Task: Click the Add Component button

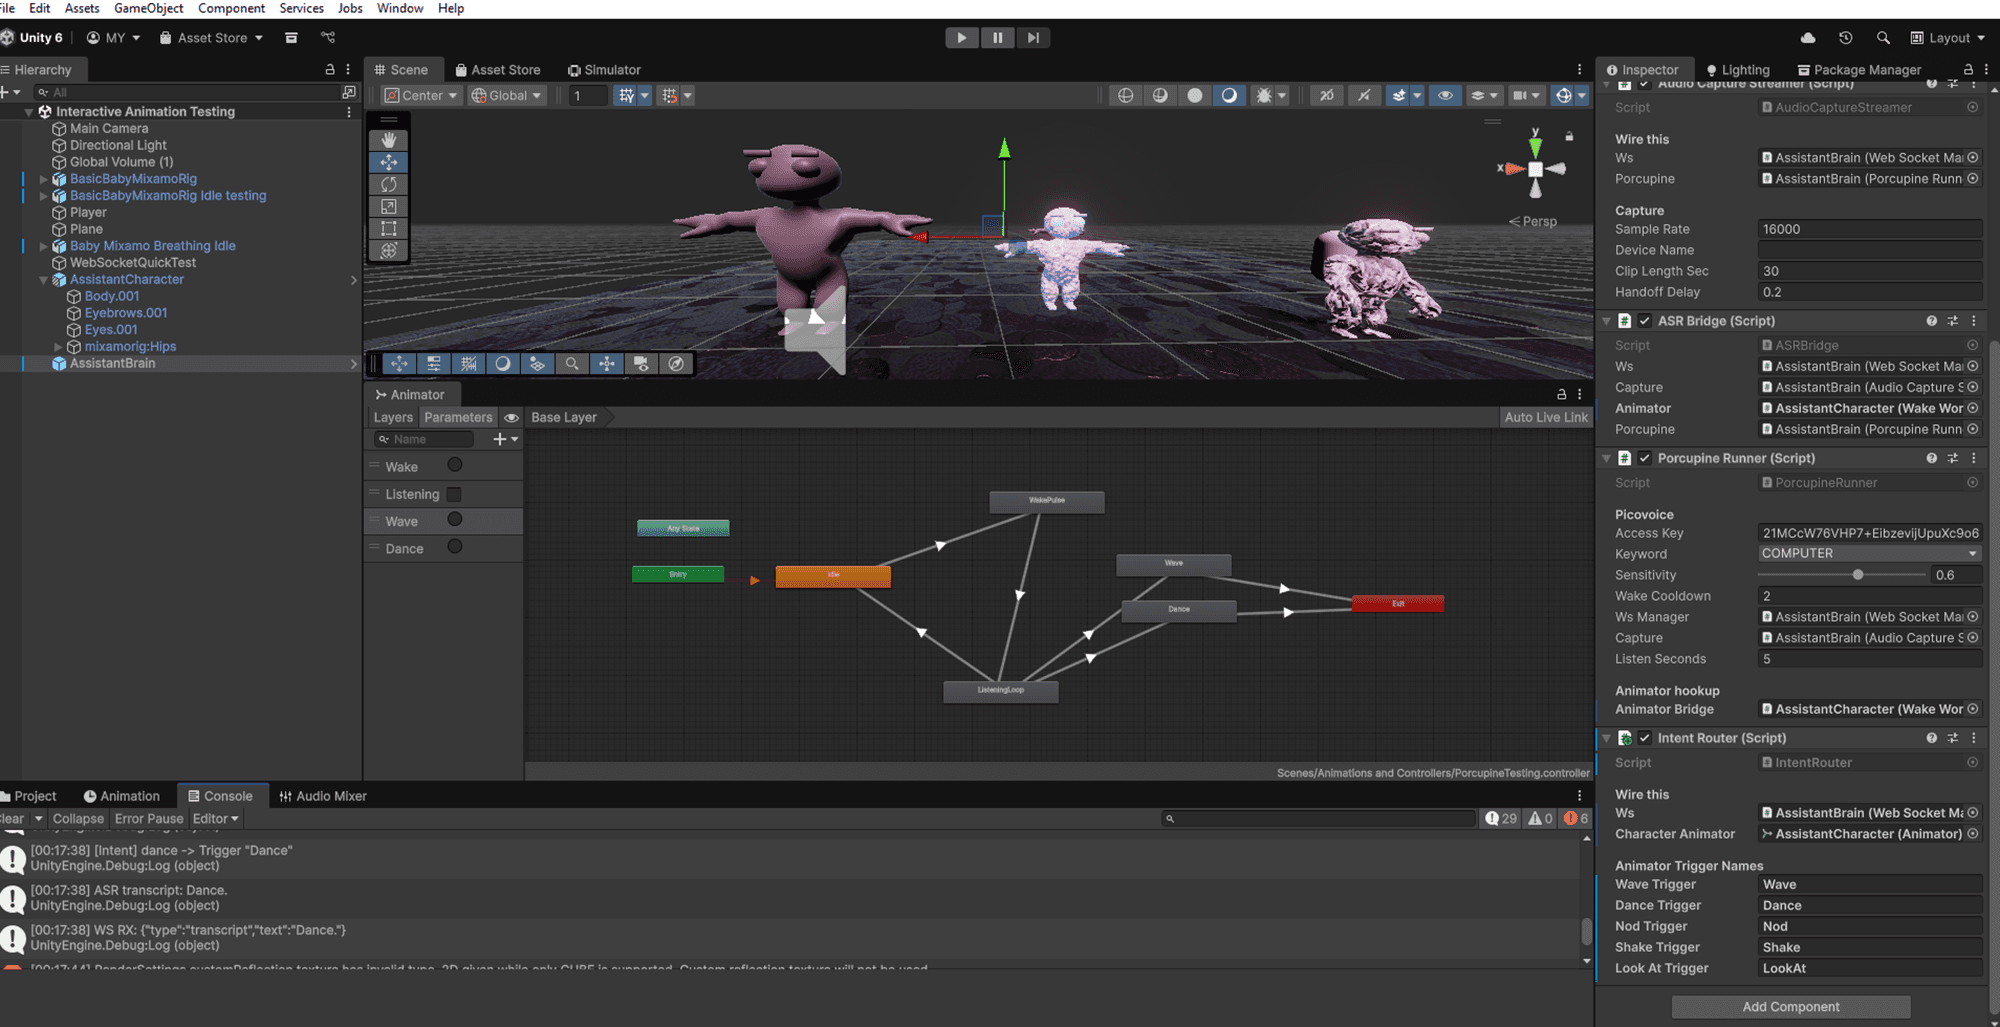Action: 1790,1007
